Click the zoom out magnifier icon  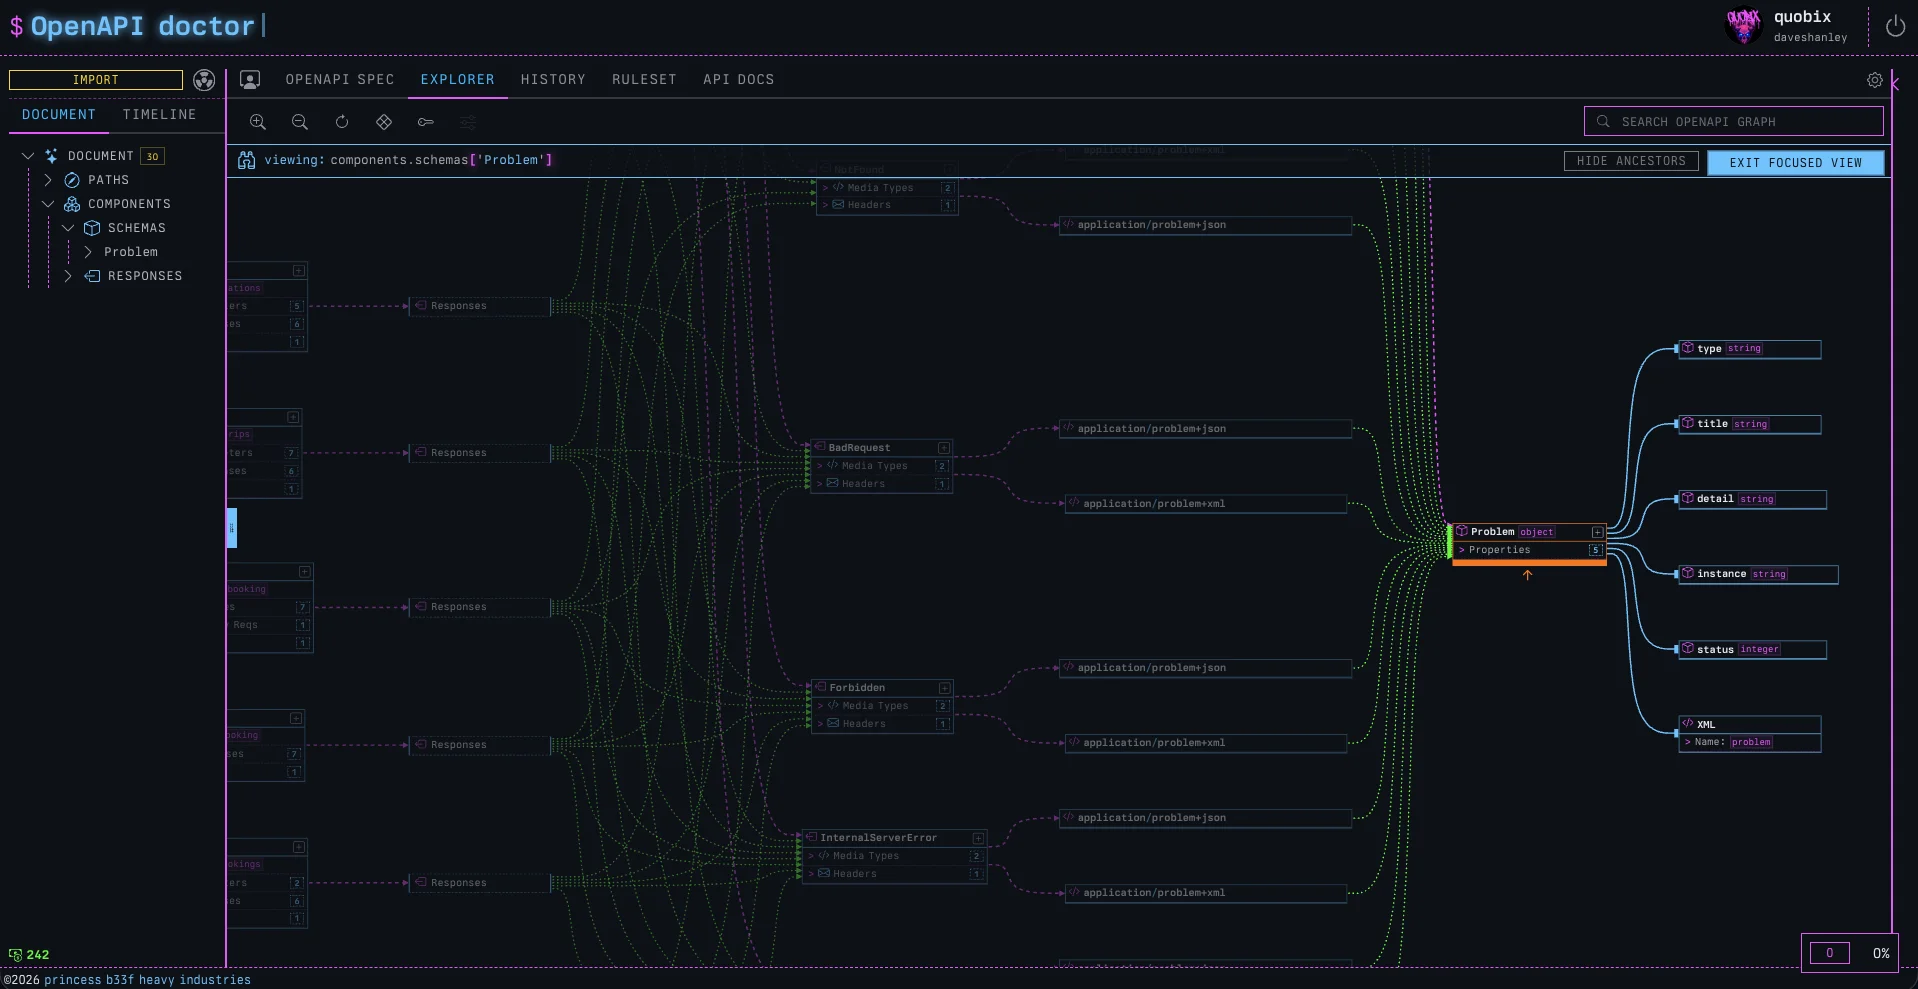point(299,122)
